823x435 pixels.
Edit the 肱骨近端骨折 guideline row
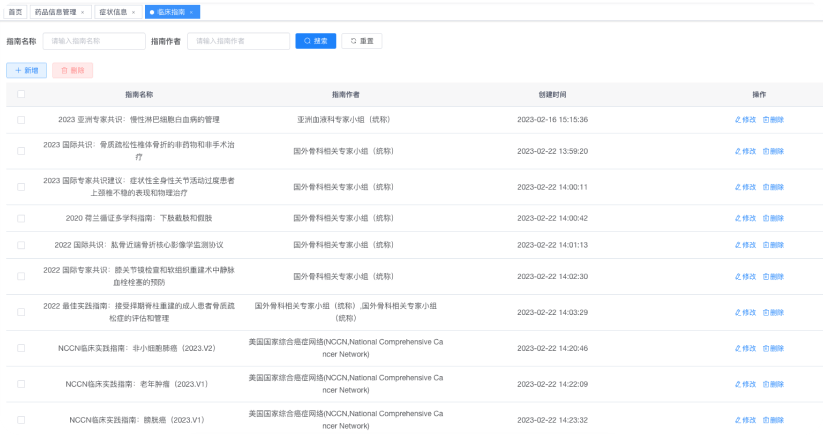(745, 245)
